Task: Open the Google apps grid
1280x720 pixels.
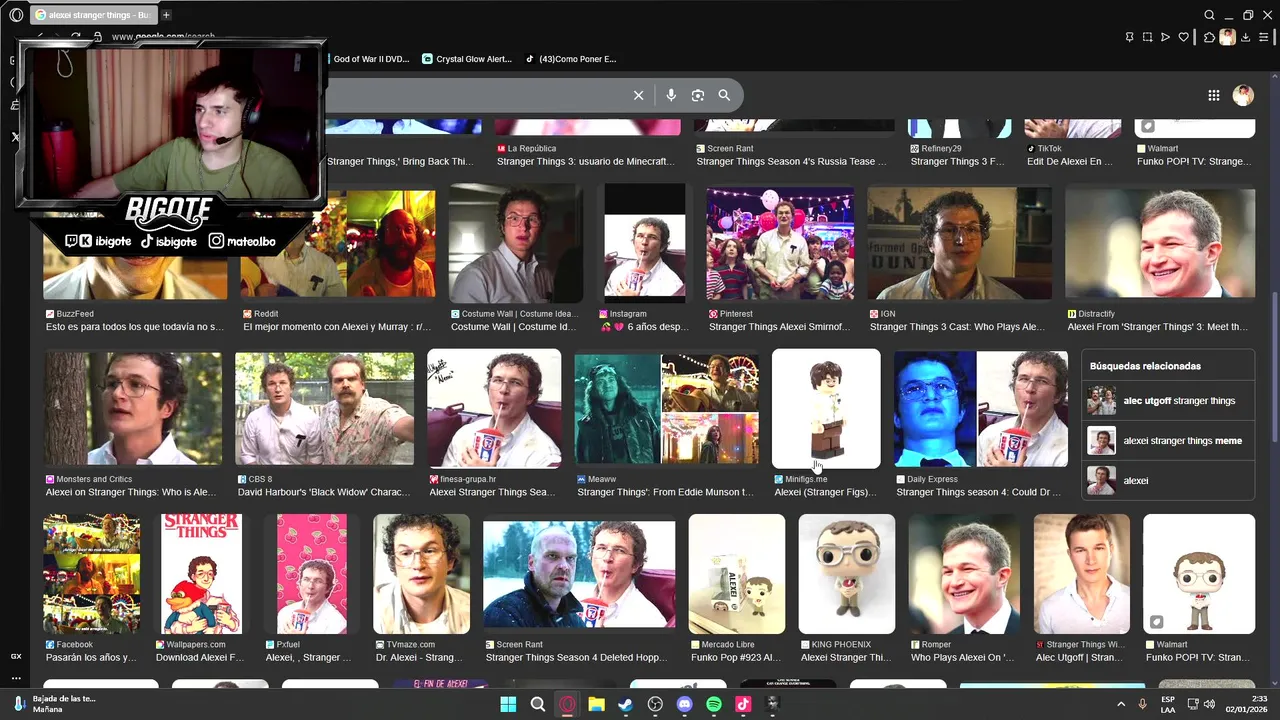Action: tap(1213, 95)
